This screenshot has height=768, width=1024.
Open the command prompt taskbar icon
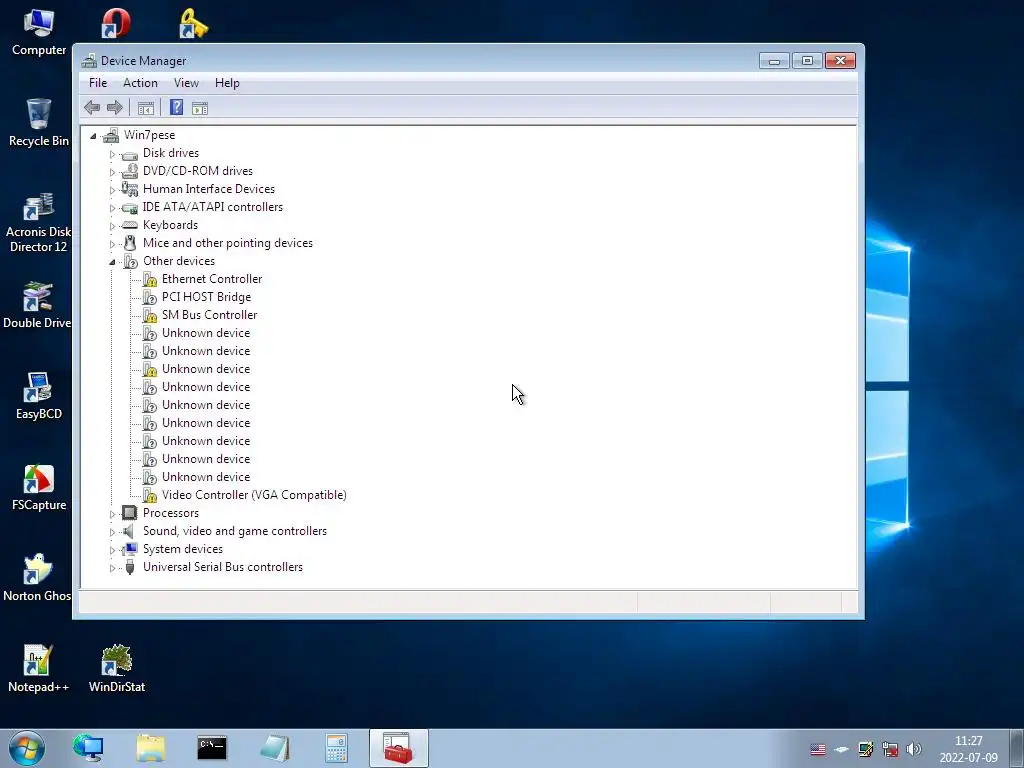point(212,748)
